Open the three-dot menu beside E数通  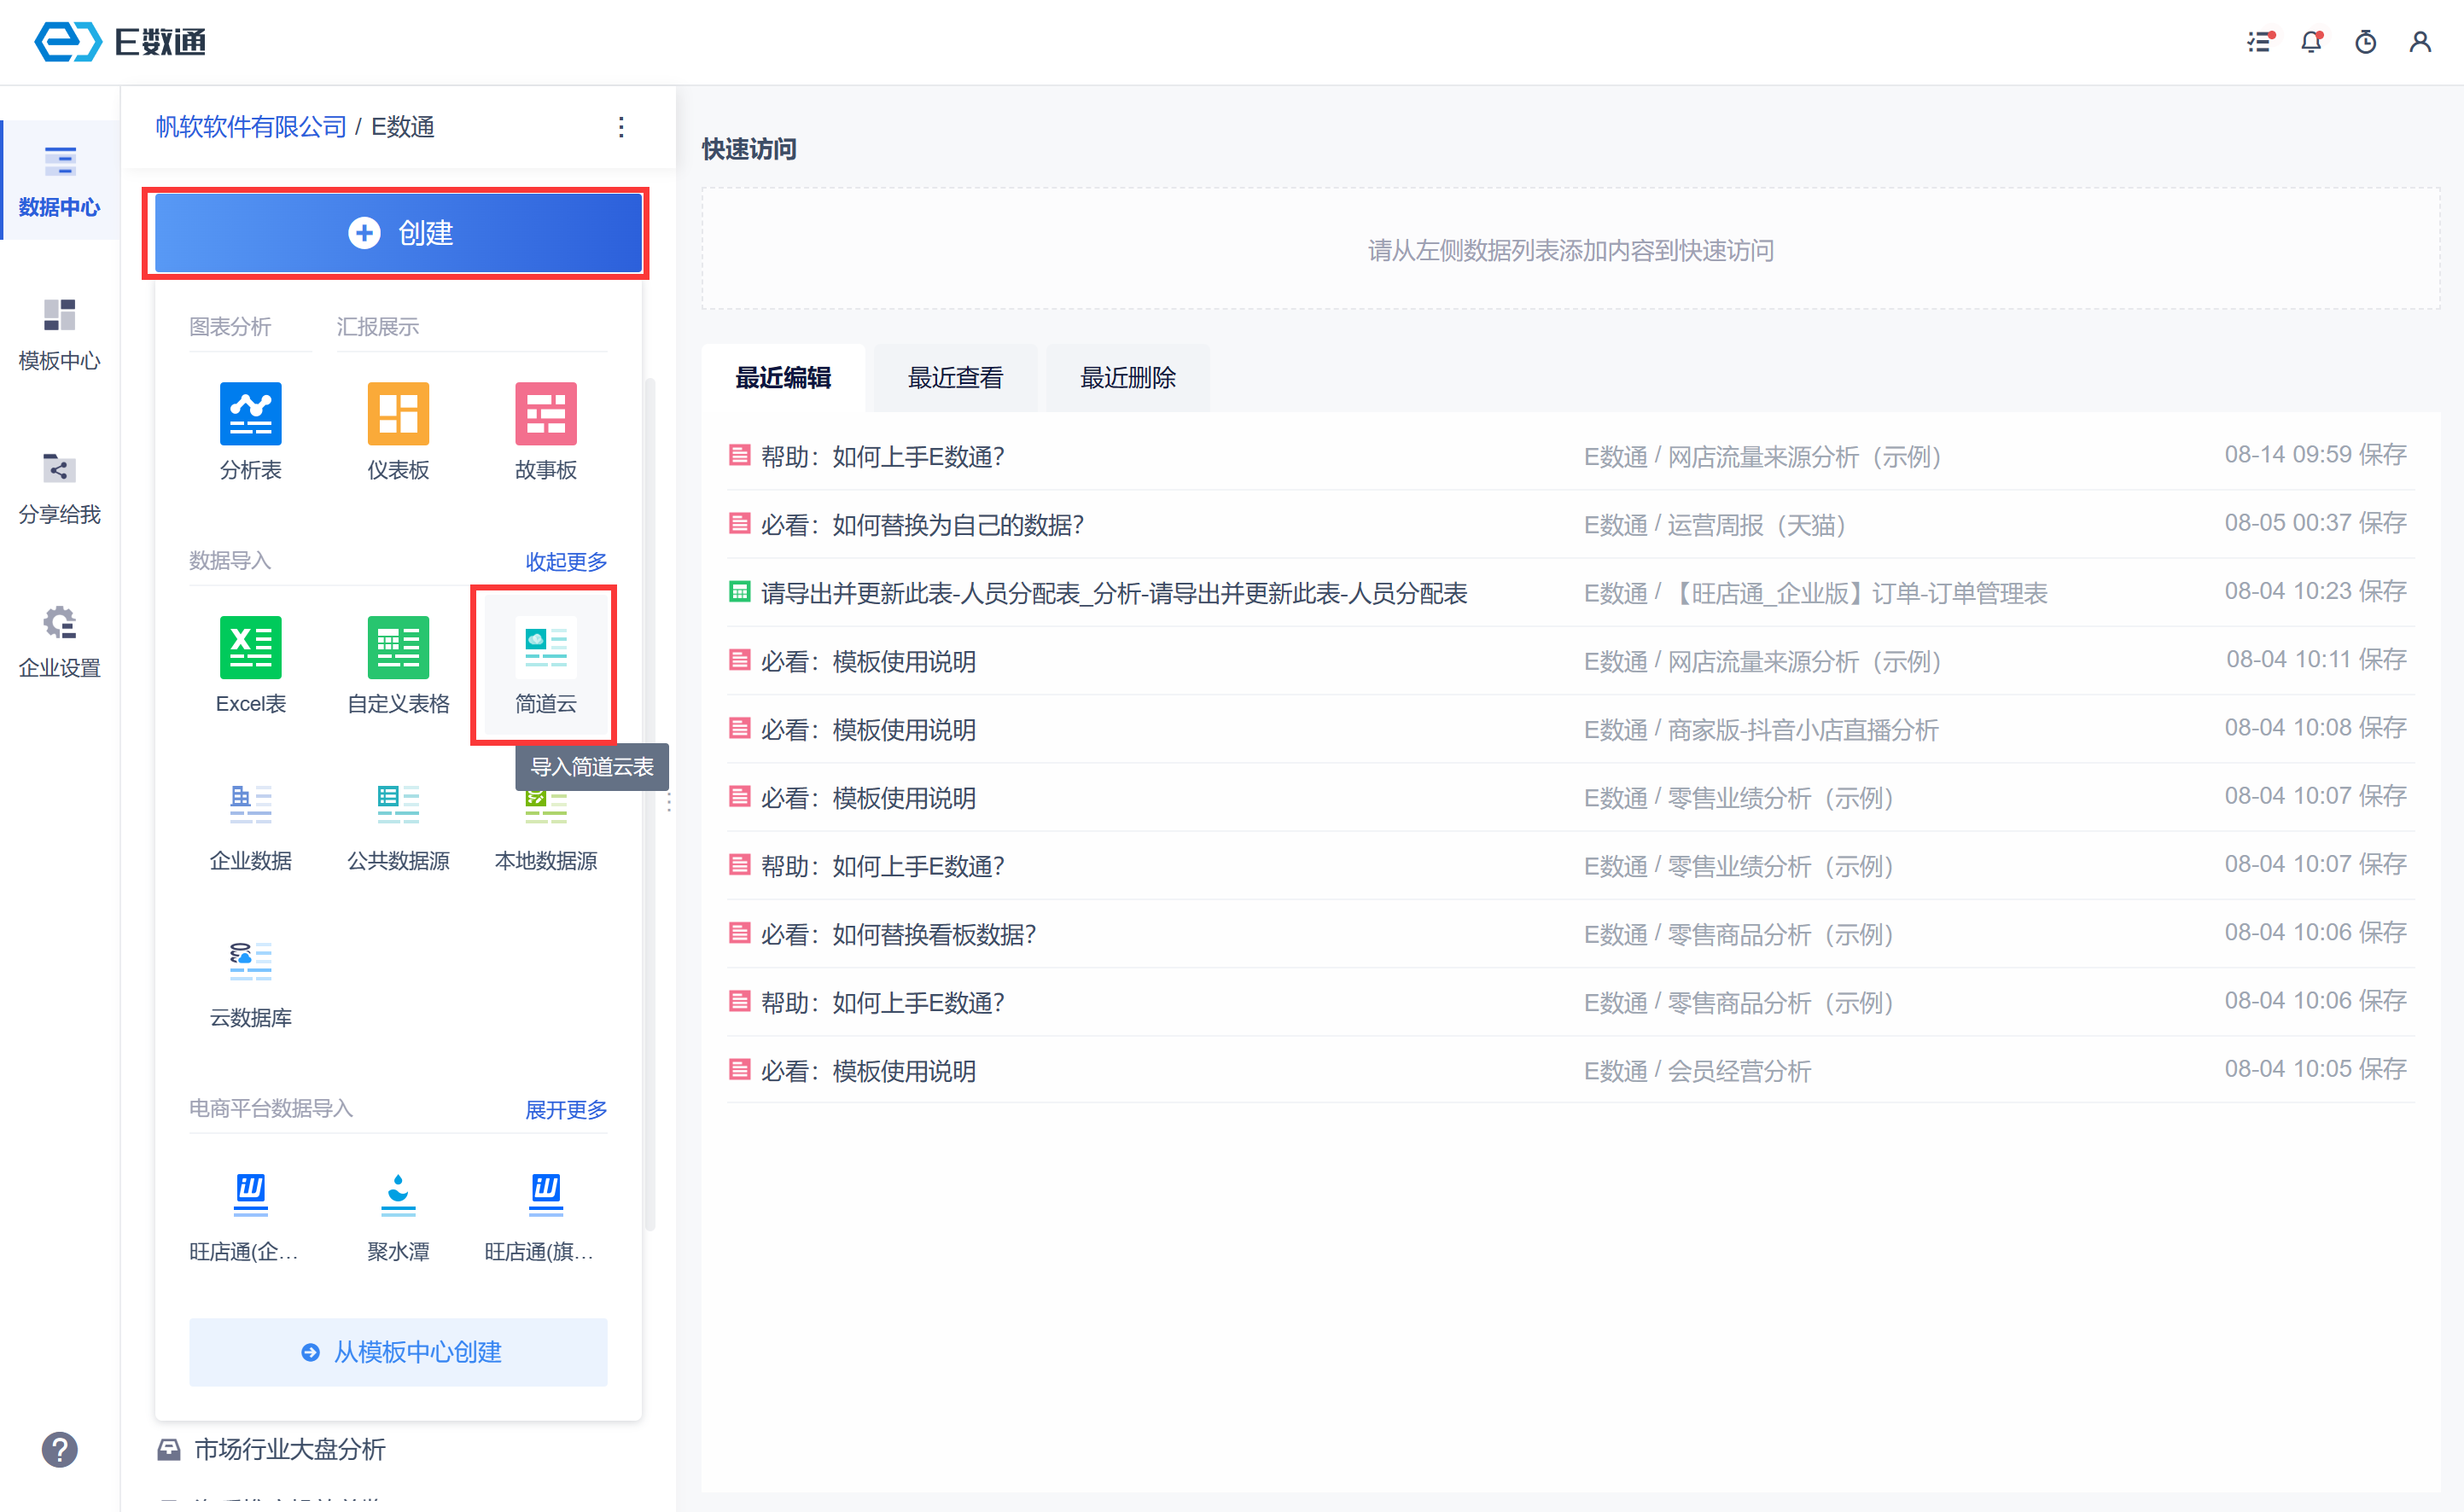click(621, 127)
